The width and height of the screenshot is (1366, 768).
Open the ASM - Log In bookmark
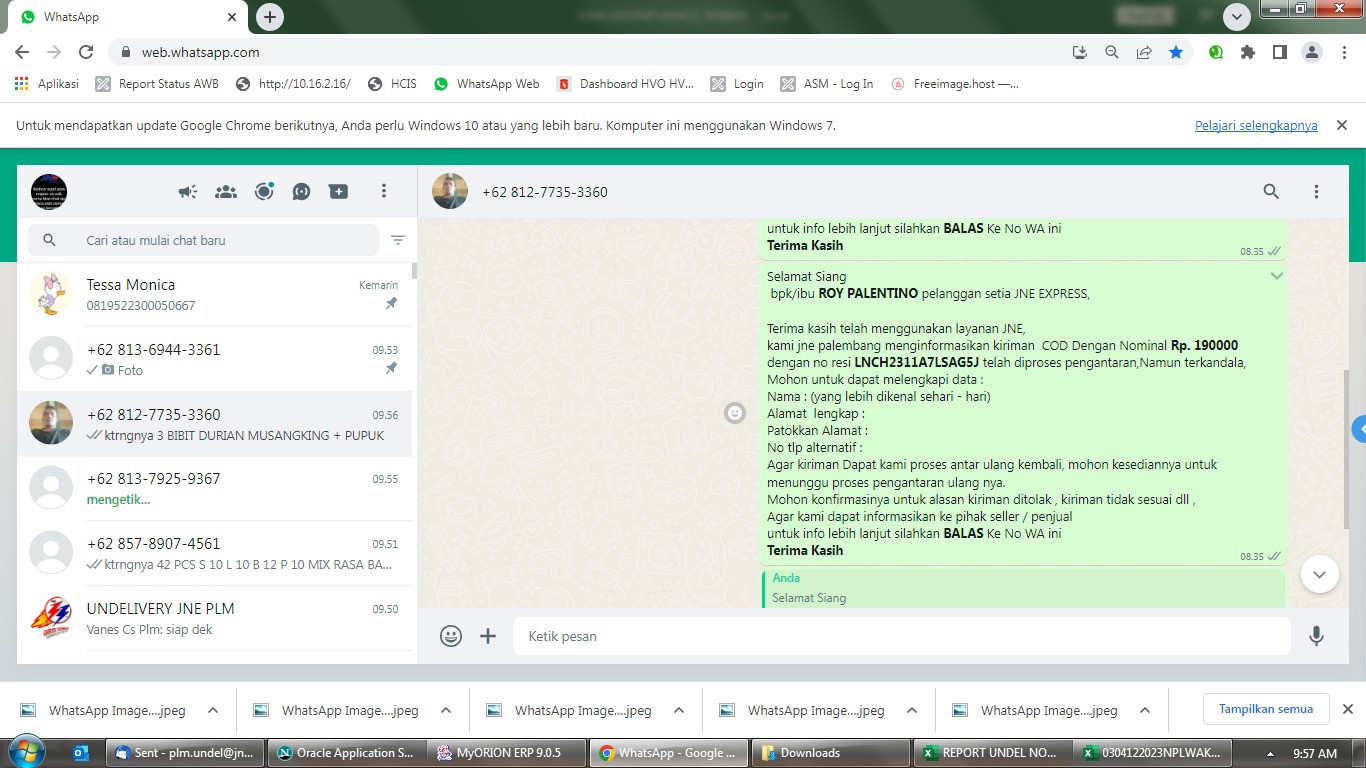coord(827,84)
